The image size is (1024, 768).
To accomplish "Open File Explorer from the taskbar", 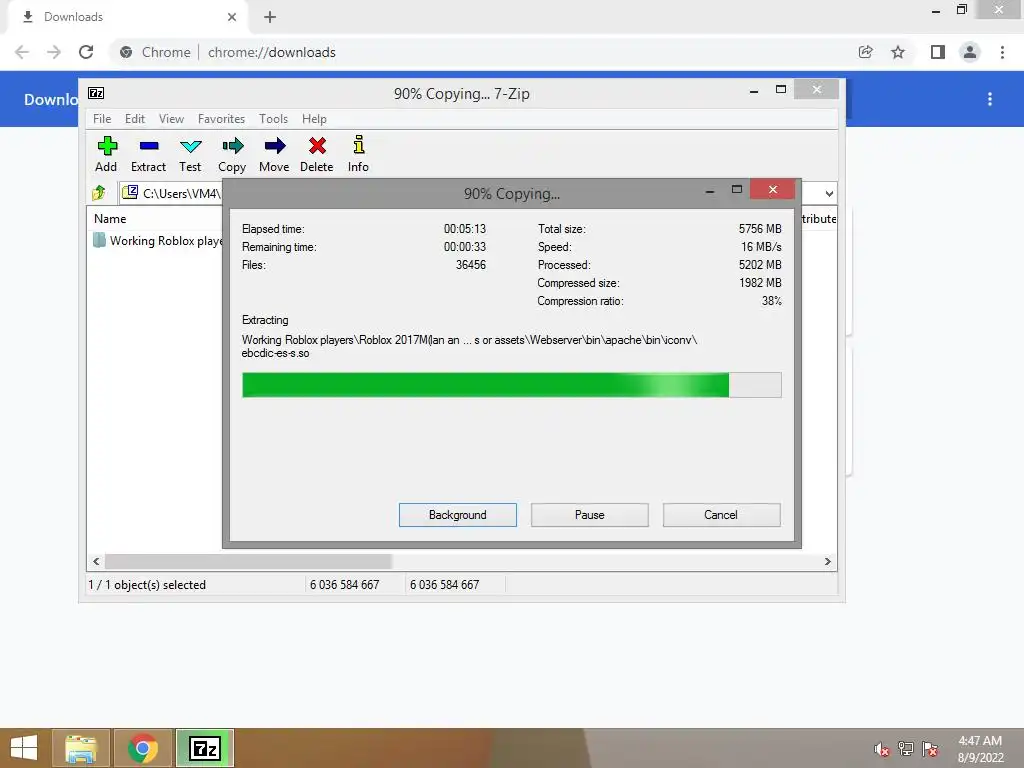I will click(81, 748).
